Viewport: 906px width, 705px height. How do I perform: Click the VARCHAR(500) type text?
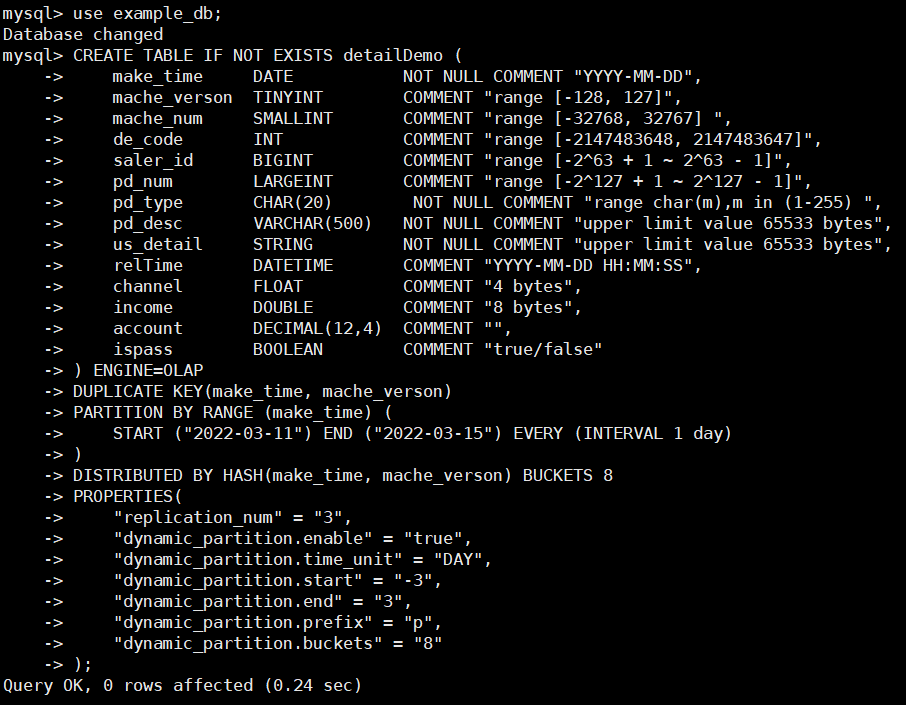coord(312,224)
